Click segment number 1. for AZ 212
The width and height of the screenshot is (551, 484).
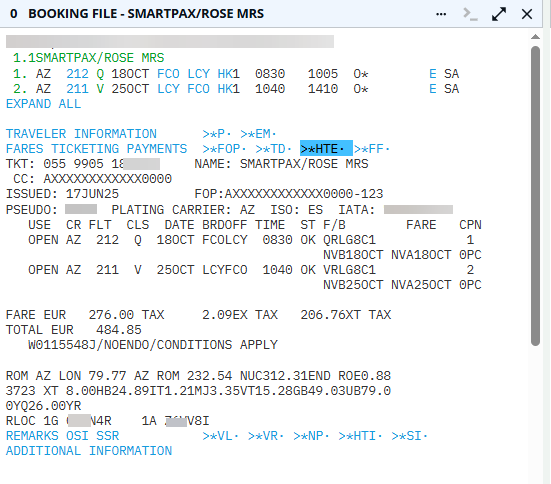[20, 74]
